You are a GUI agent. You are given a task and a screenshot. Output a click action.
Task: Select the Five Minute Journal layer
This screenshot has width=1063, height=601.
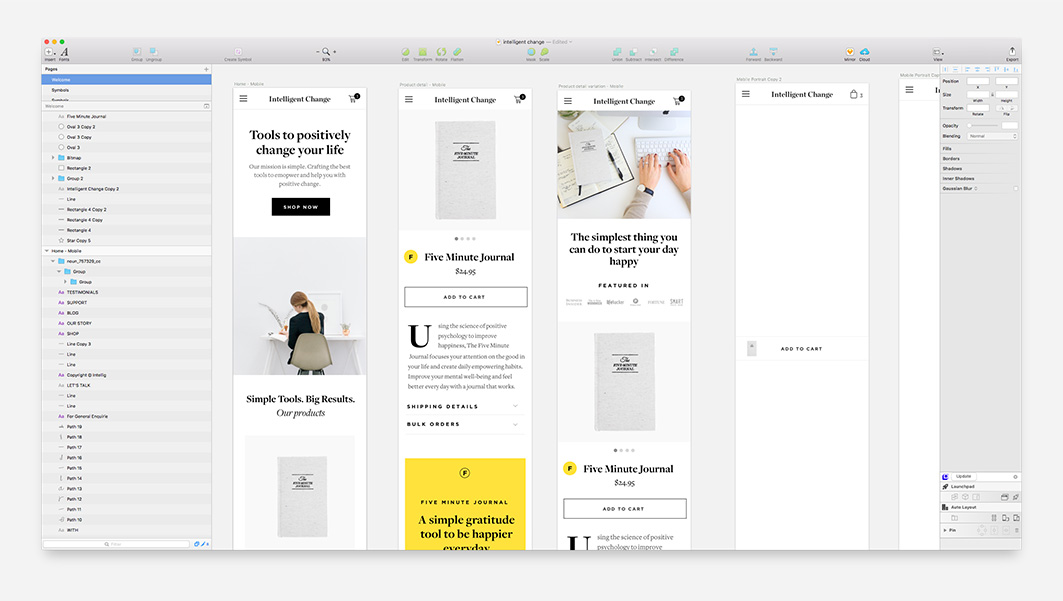pos(127,117)
